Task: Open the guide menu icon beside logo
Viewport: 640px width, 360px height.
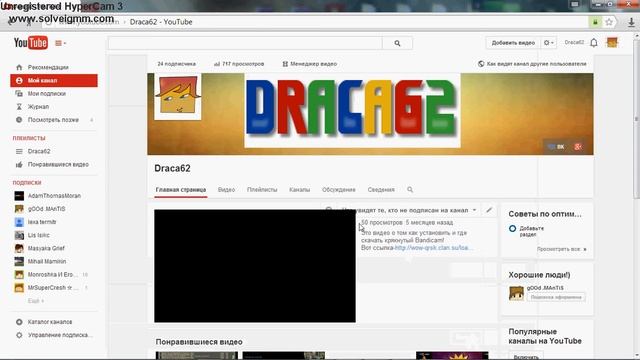Action: click(60, 43)
